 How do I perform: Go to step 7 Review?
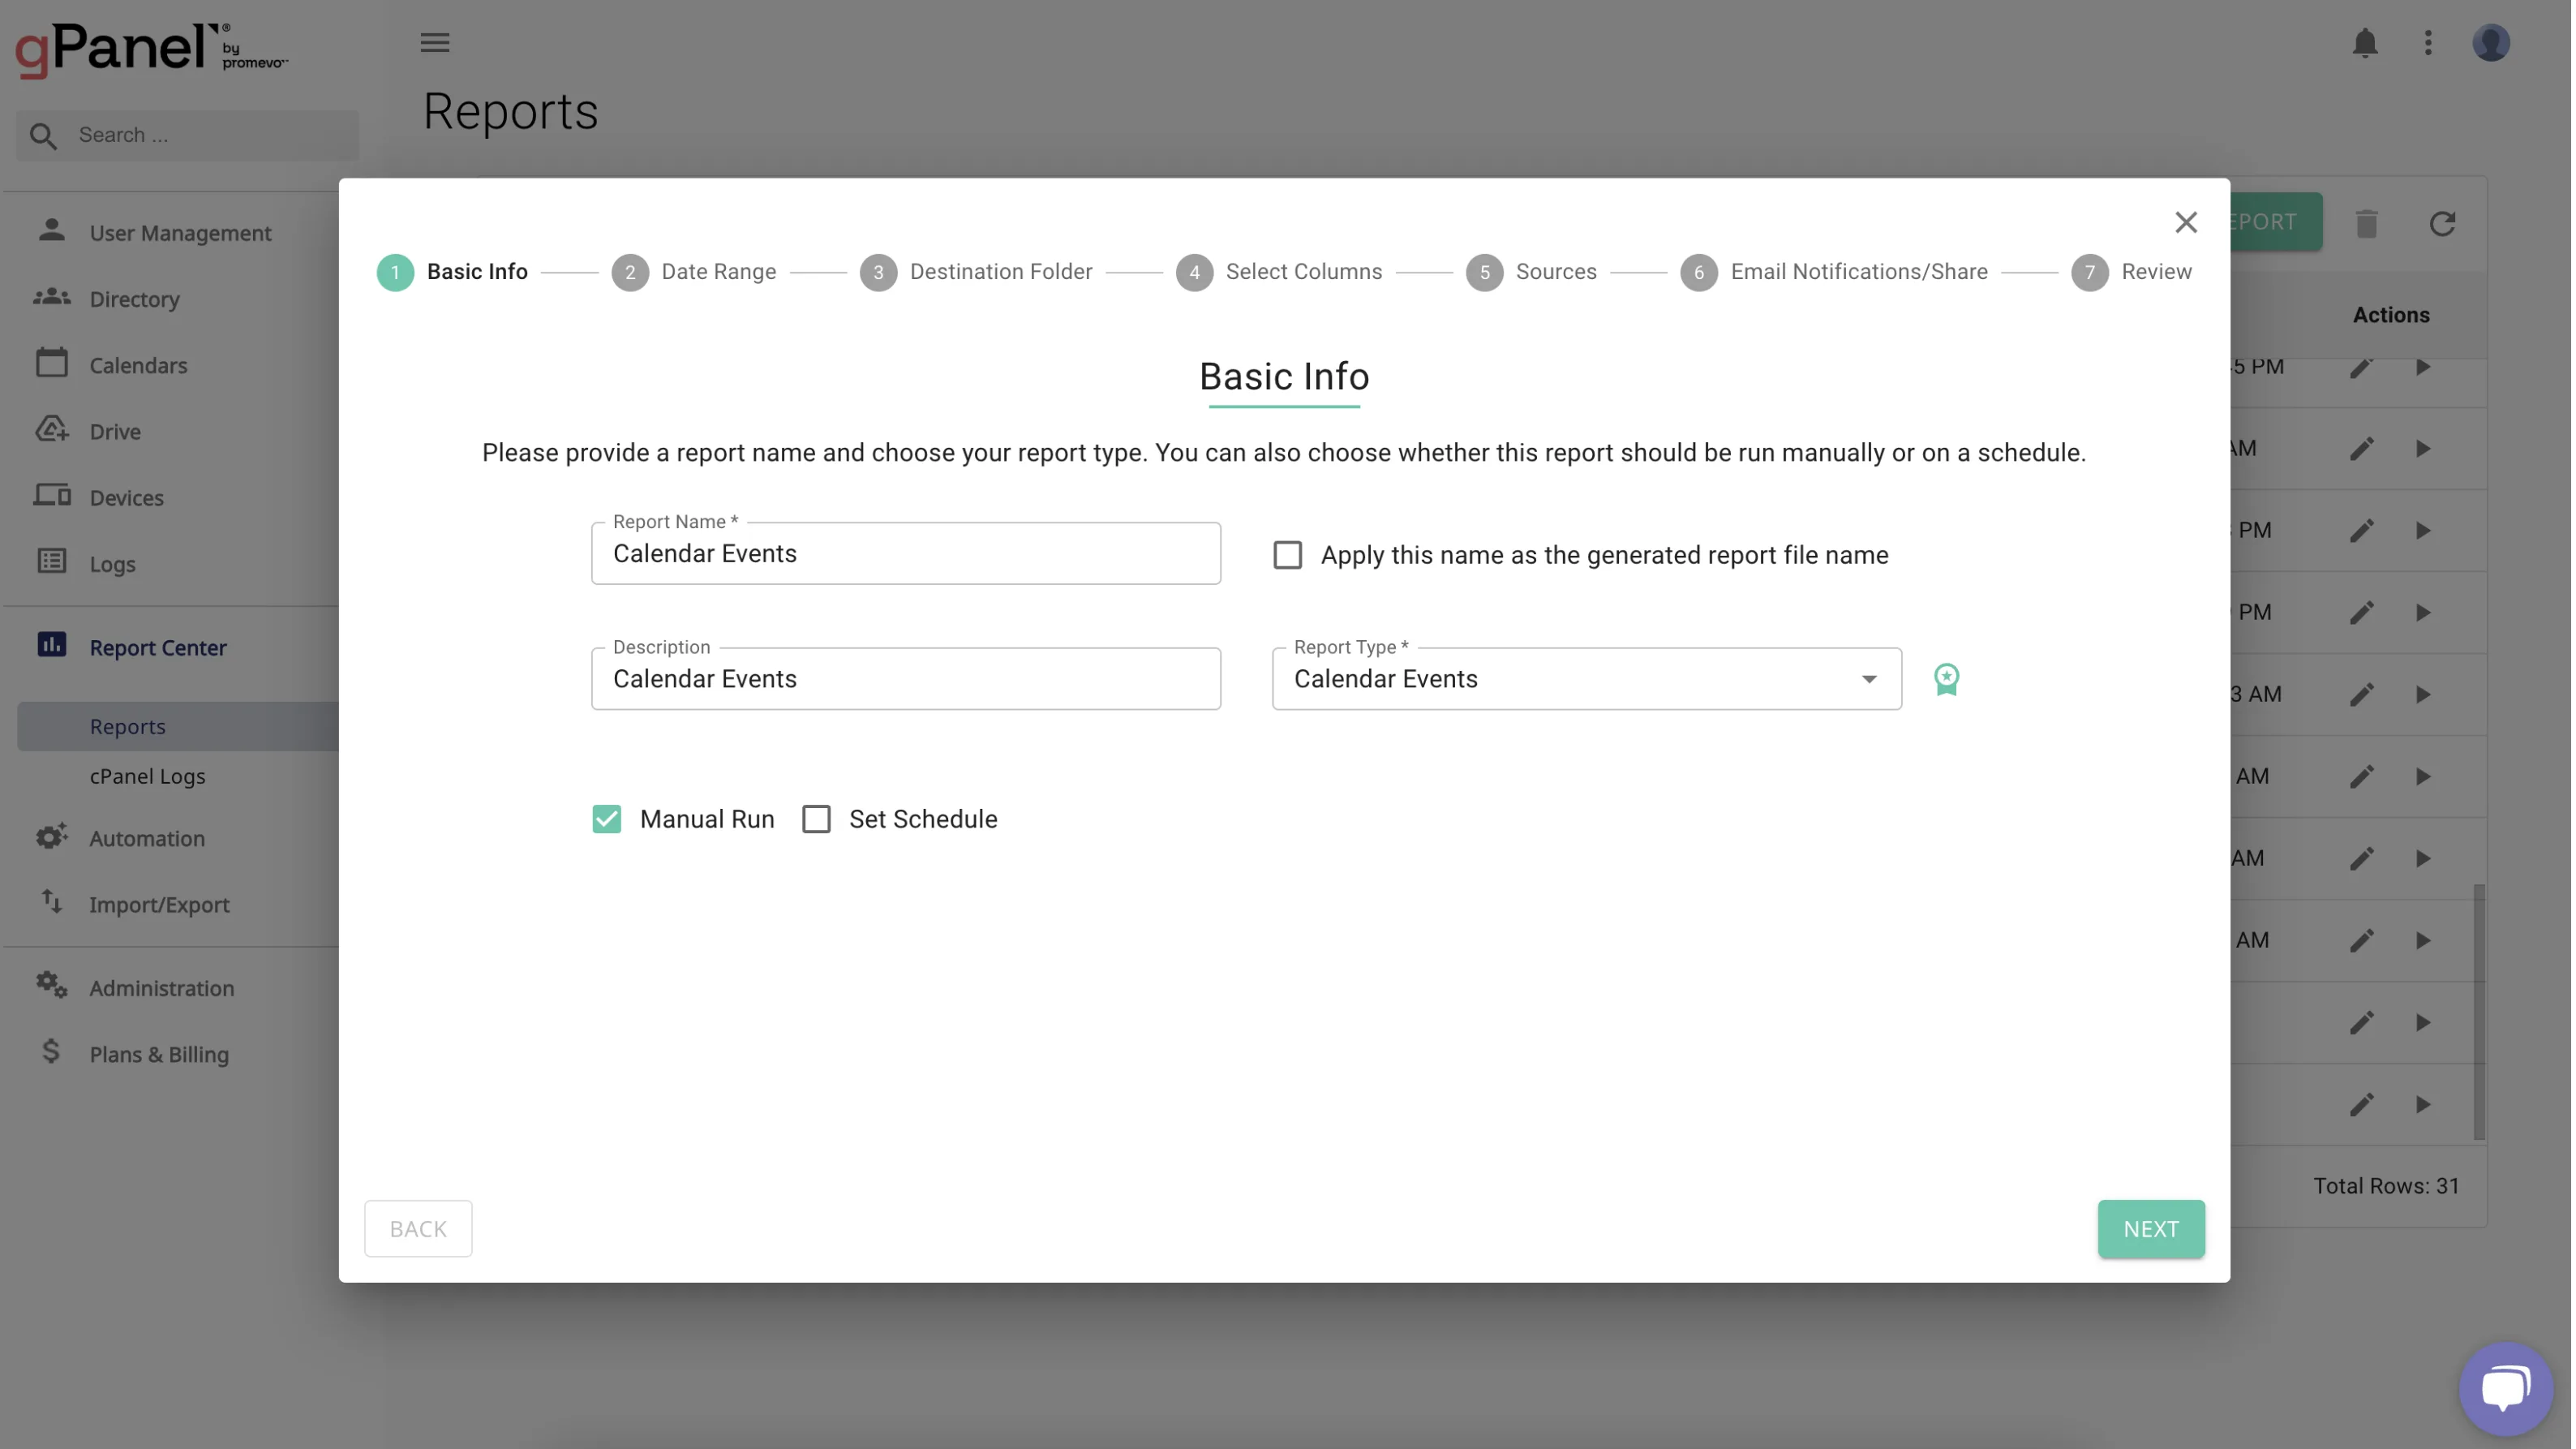click(2131, 272)
